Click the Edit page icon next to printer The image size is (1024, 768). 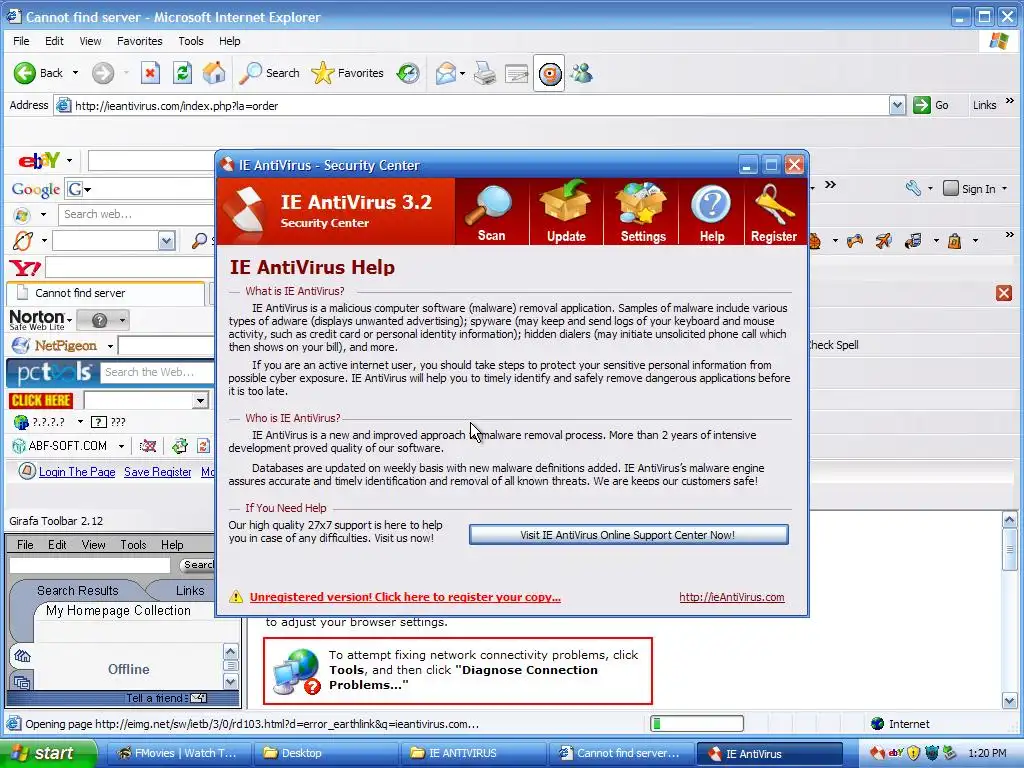[516, 74]
